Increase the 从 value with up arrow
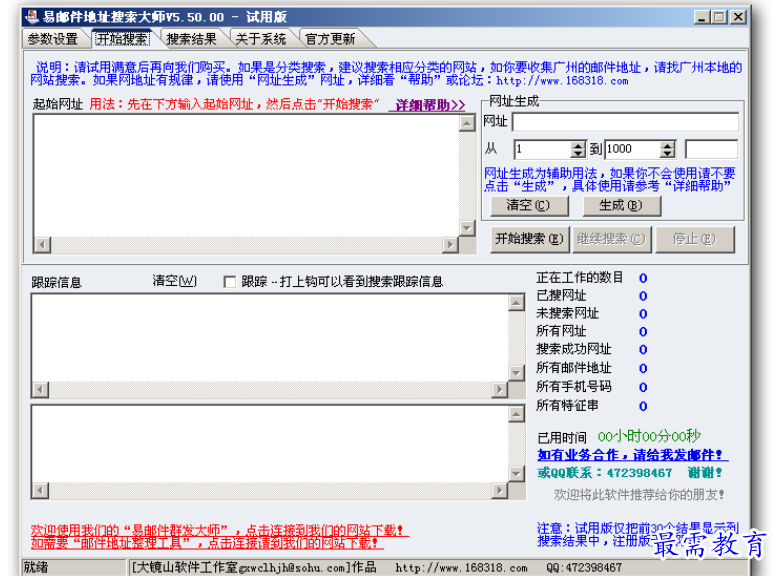775x576 pixels. pos(578,145)
